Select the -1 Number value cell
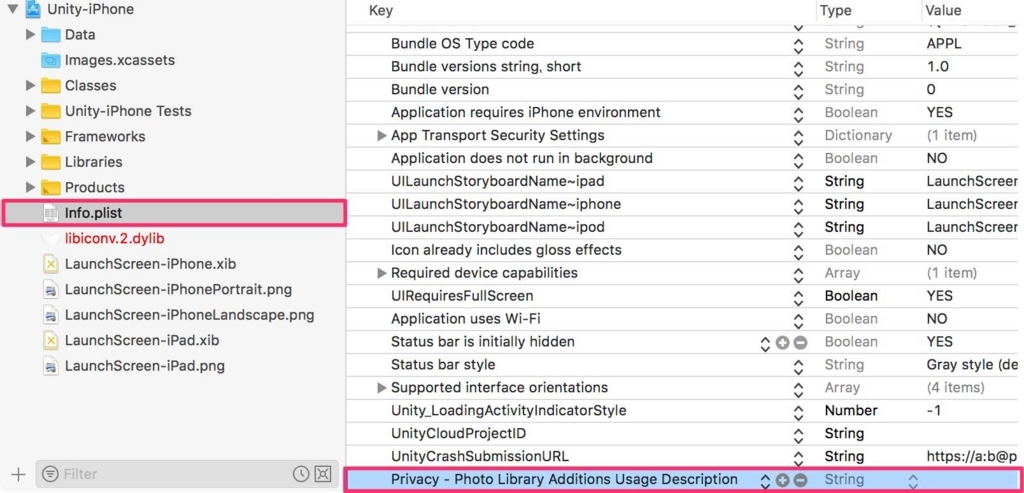The width and height of the screenshot is (1024, 493). tap(936, 411)
